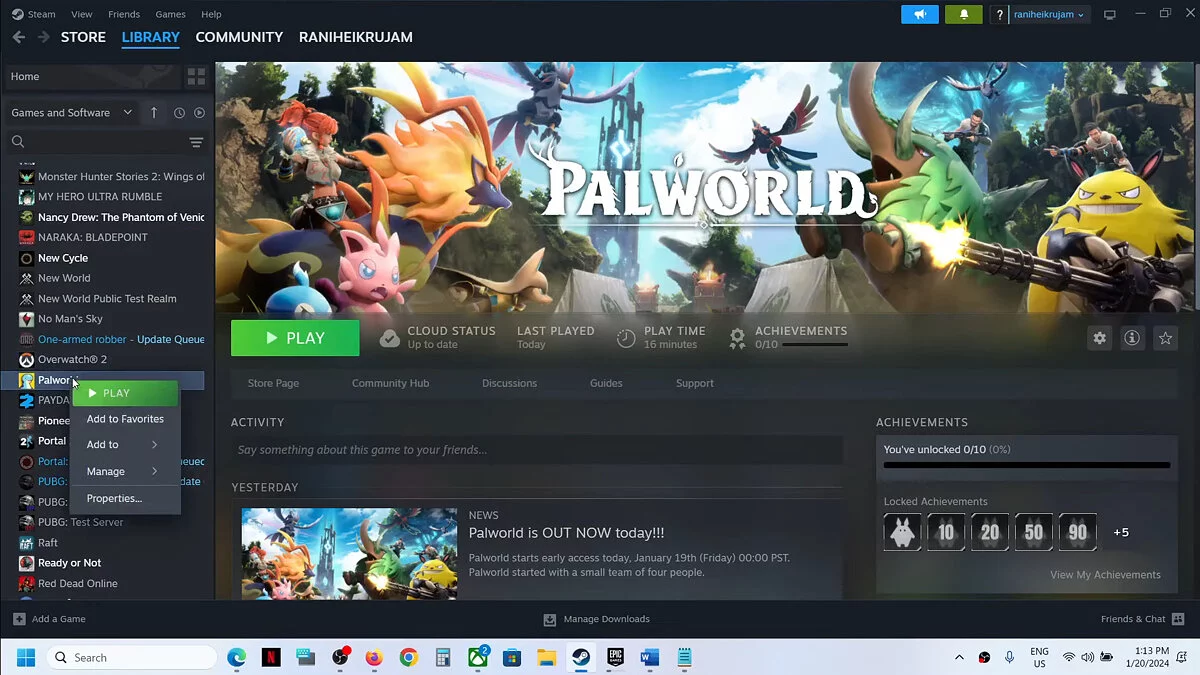Go to the STORE tab
The height and width of the screenshot is (675, 1200).
click(x=83, y=37)
